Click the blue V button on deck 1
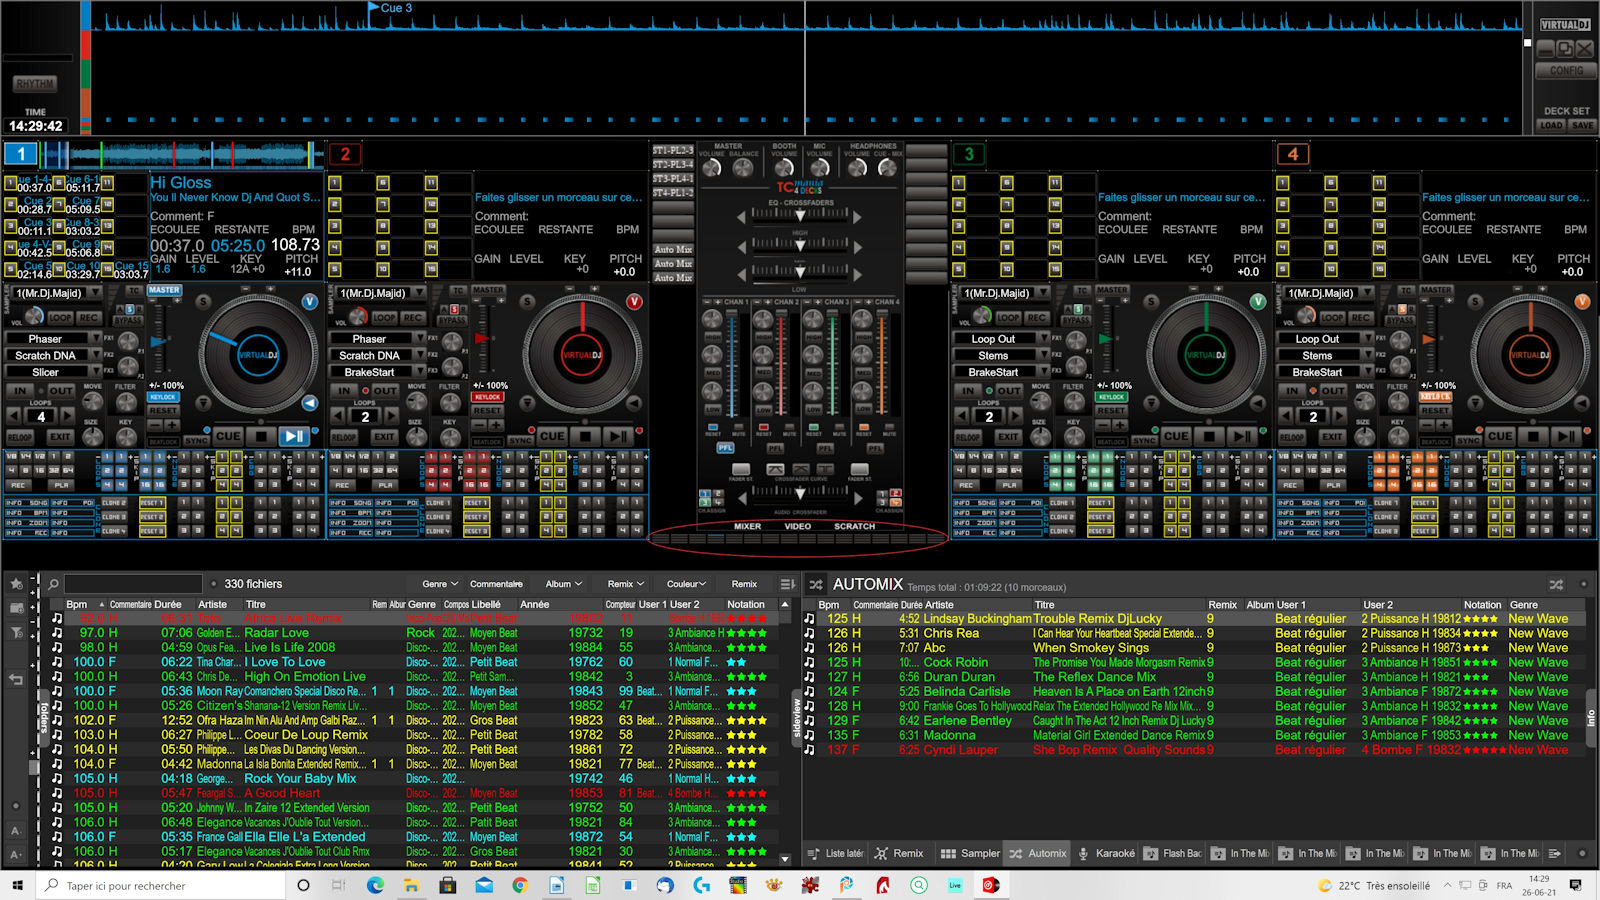This screenshot has height=900, width=1600. coord(310,301)
